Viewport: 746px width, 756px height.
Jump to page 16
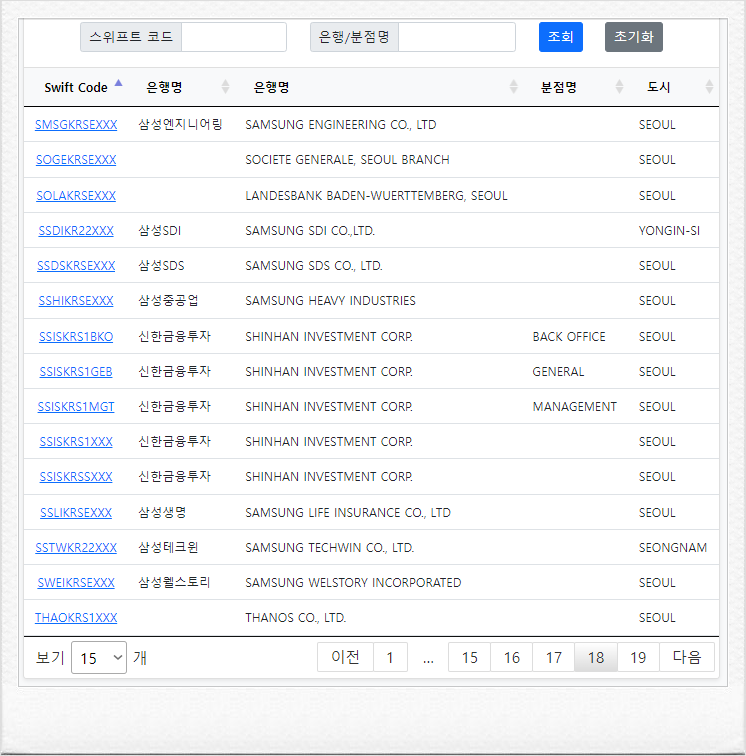click(x=511, y=657)
